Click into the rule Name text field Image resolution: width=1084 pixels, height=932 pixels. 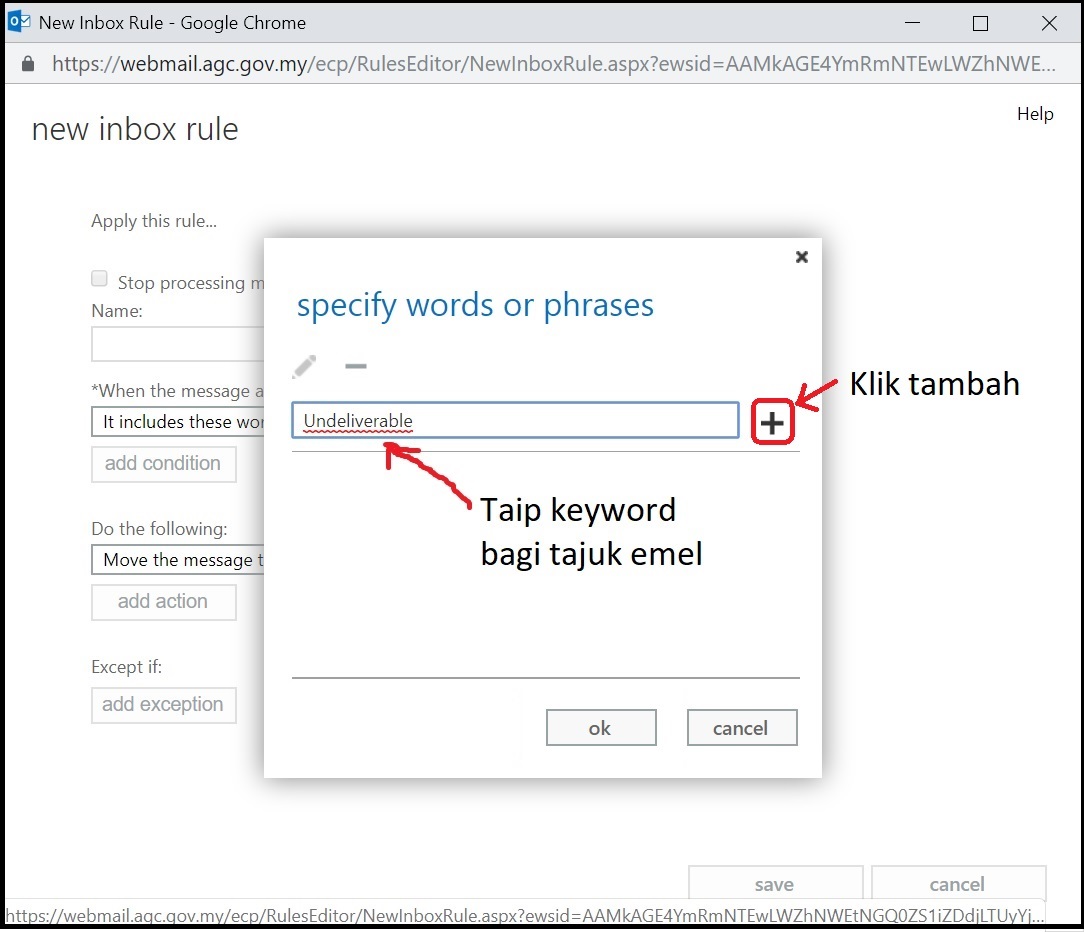coord(178,344)
